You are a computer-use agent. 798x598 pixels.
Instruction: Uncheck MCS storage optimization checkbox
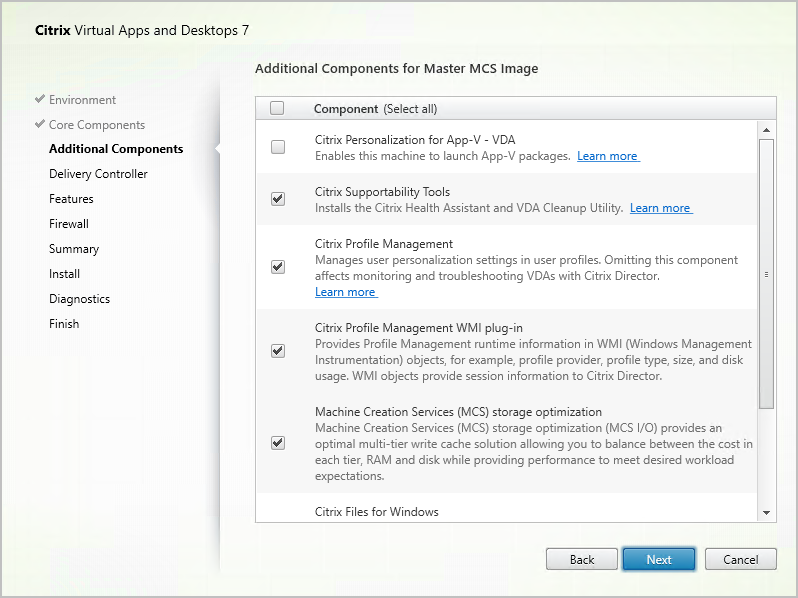click(x=278, y=443)
